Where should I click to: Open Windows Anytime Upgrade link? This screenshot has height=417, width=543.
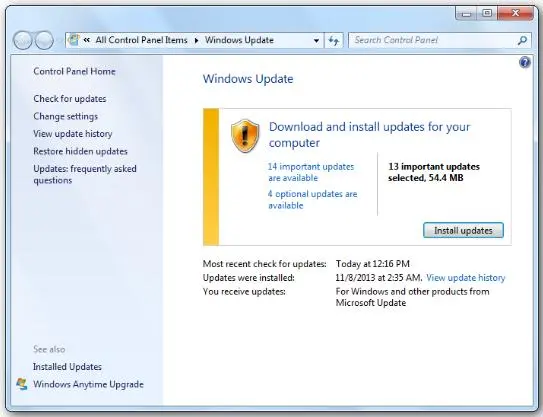click(88, 384)
